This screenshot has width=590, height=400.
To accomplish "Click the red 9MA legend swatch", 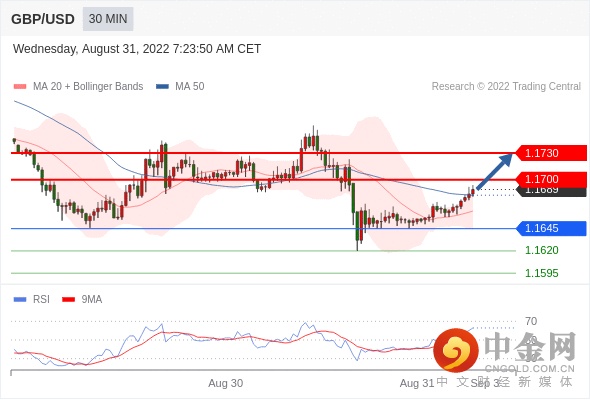I will click(68, 300).
